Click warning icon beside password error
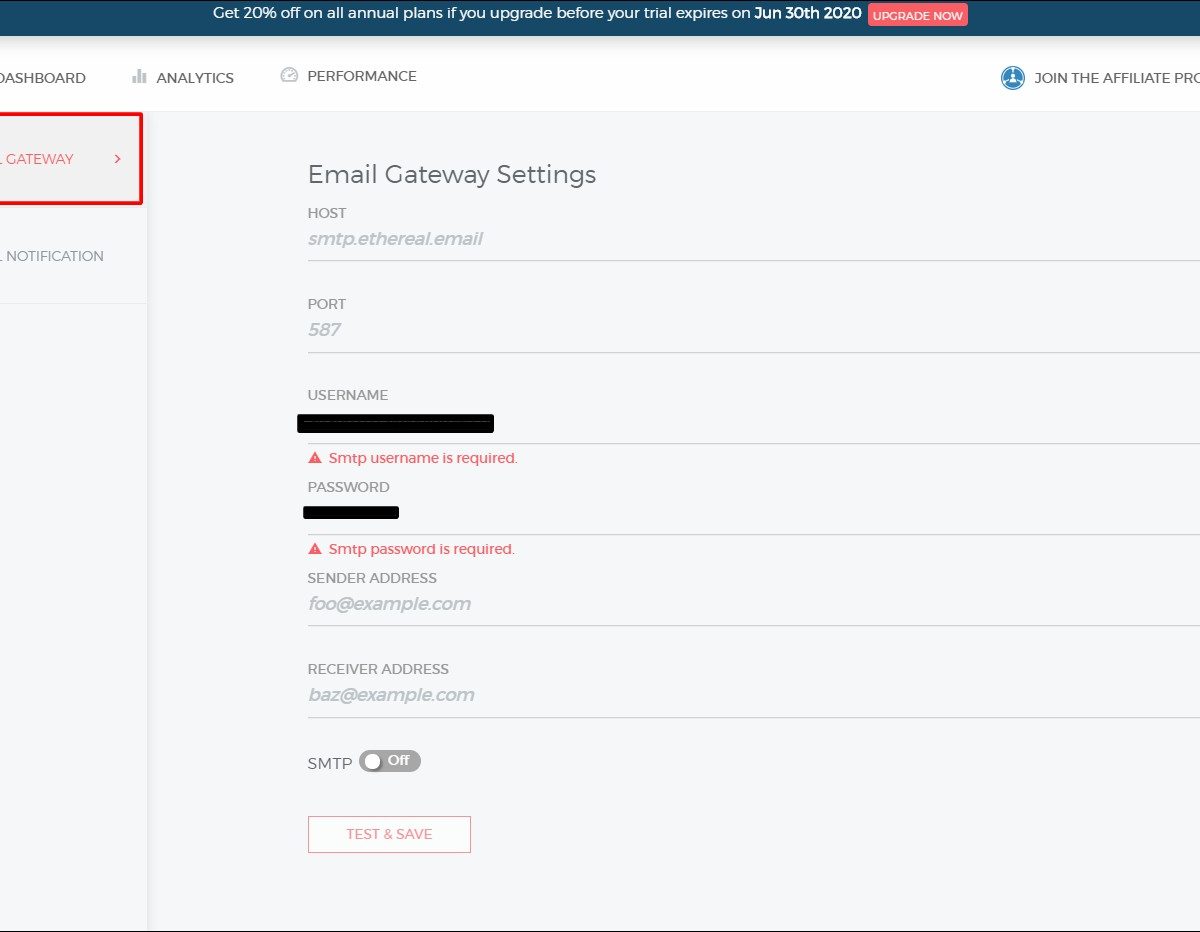Screen dimensions: 1200x932 [x=315, y=549]
